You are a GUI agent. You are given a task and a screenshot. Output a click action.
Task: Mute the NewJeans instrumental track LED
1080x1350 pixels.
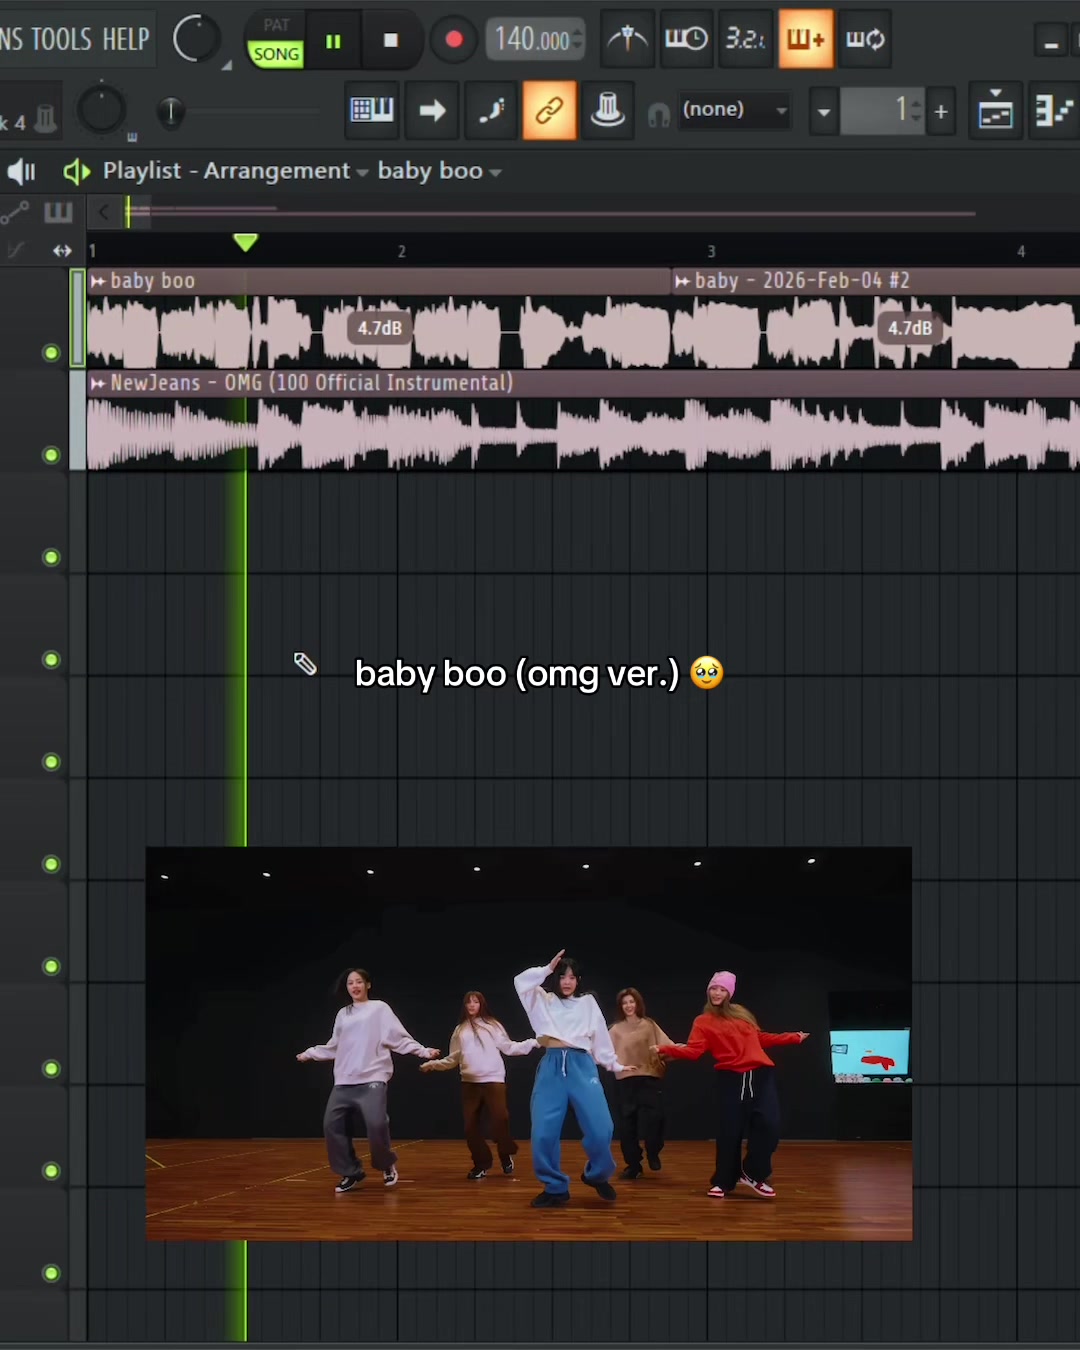point(51,455)
